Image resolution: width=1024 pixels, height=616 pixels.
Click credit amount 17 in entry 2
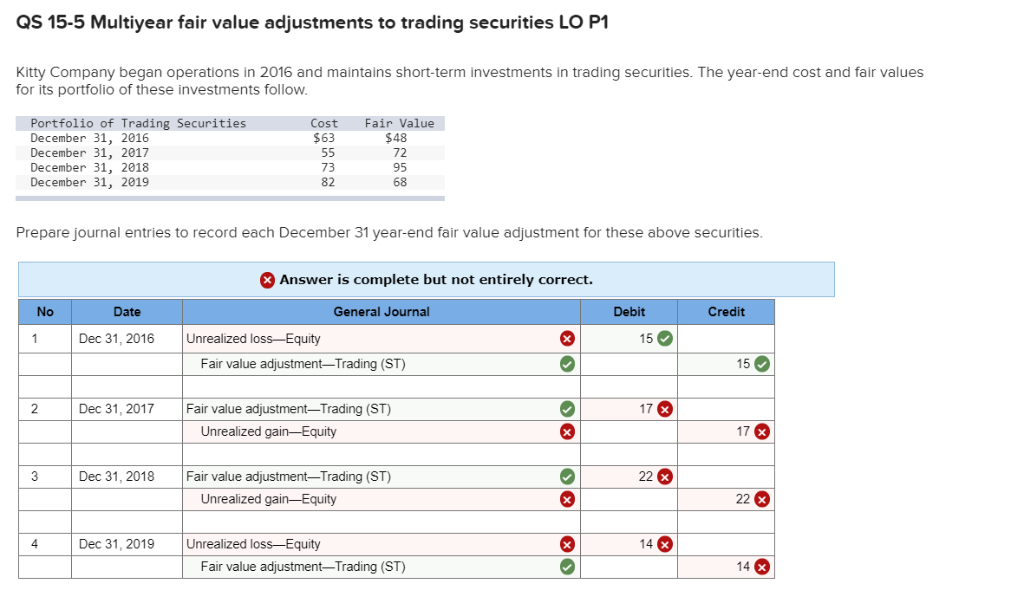click(x=743, y=432)
